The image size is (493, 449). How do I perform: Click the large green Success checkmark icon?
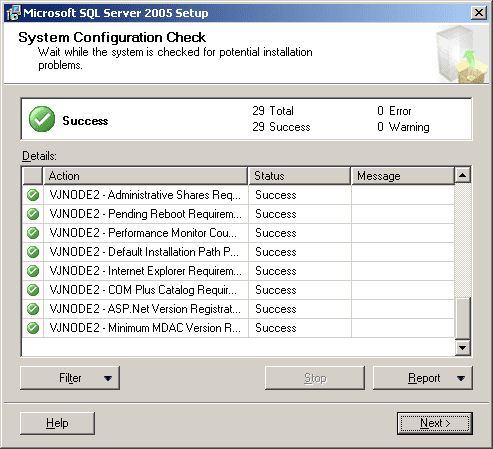click(42, 119)
